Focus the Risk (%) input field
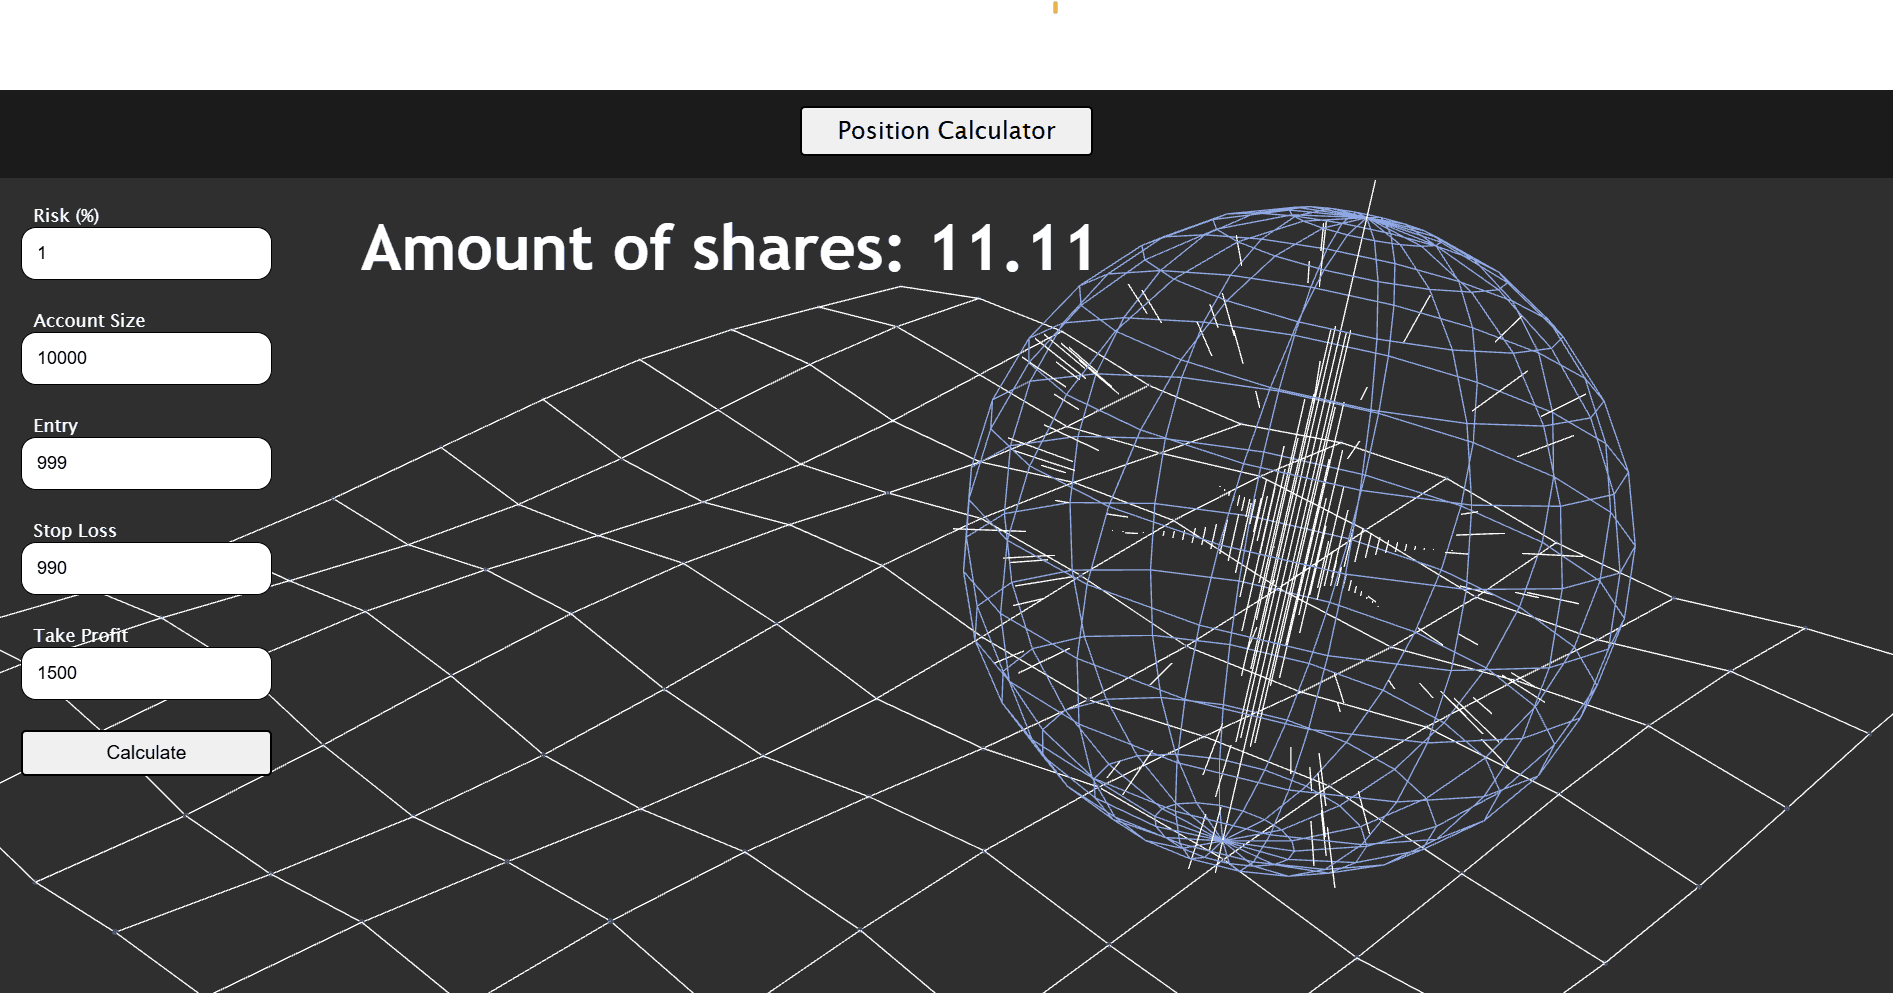1893x993 pixels. coord(146,253)
